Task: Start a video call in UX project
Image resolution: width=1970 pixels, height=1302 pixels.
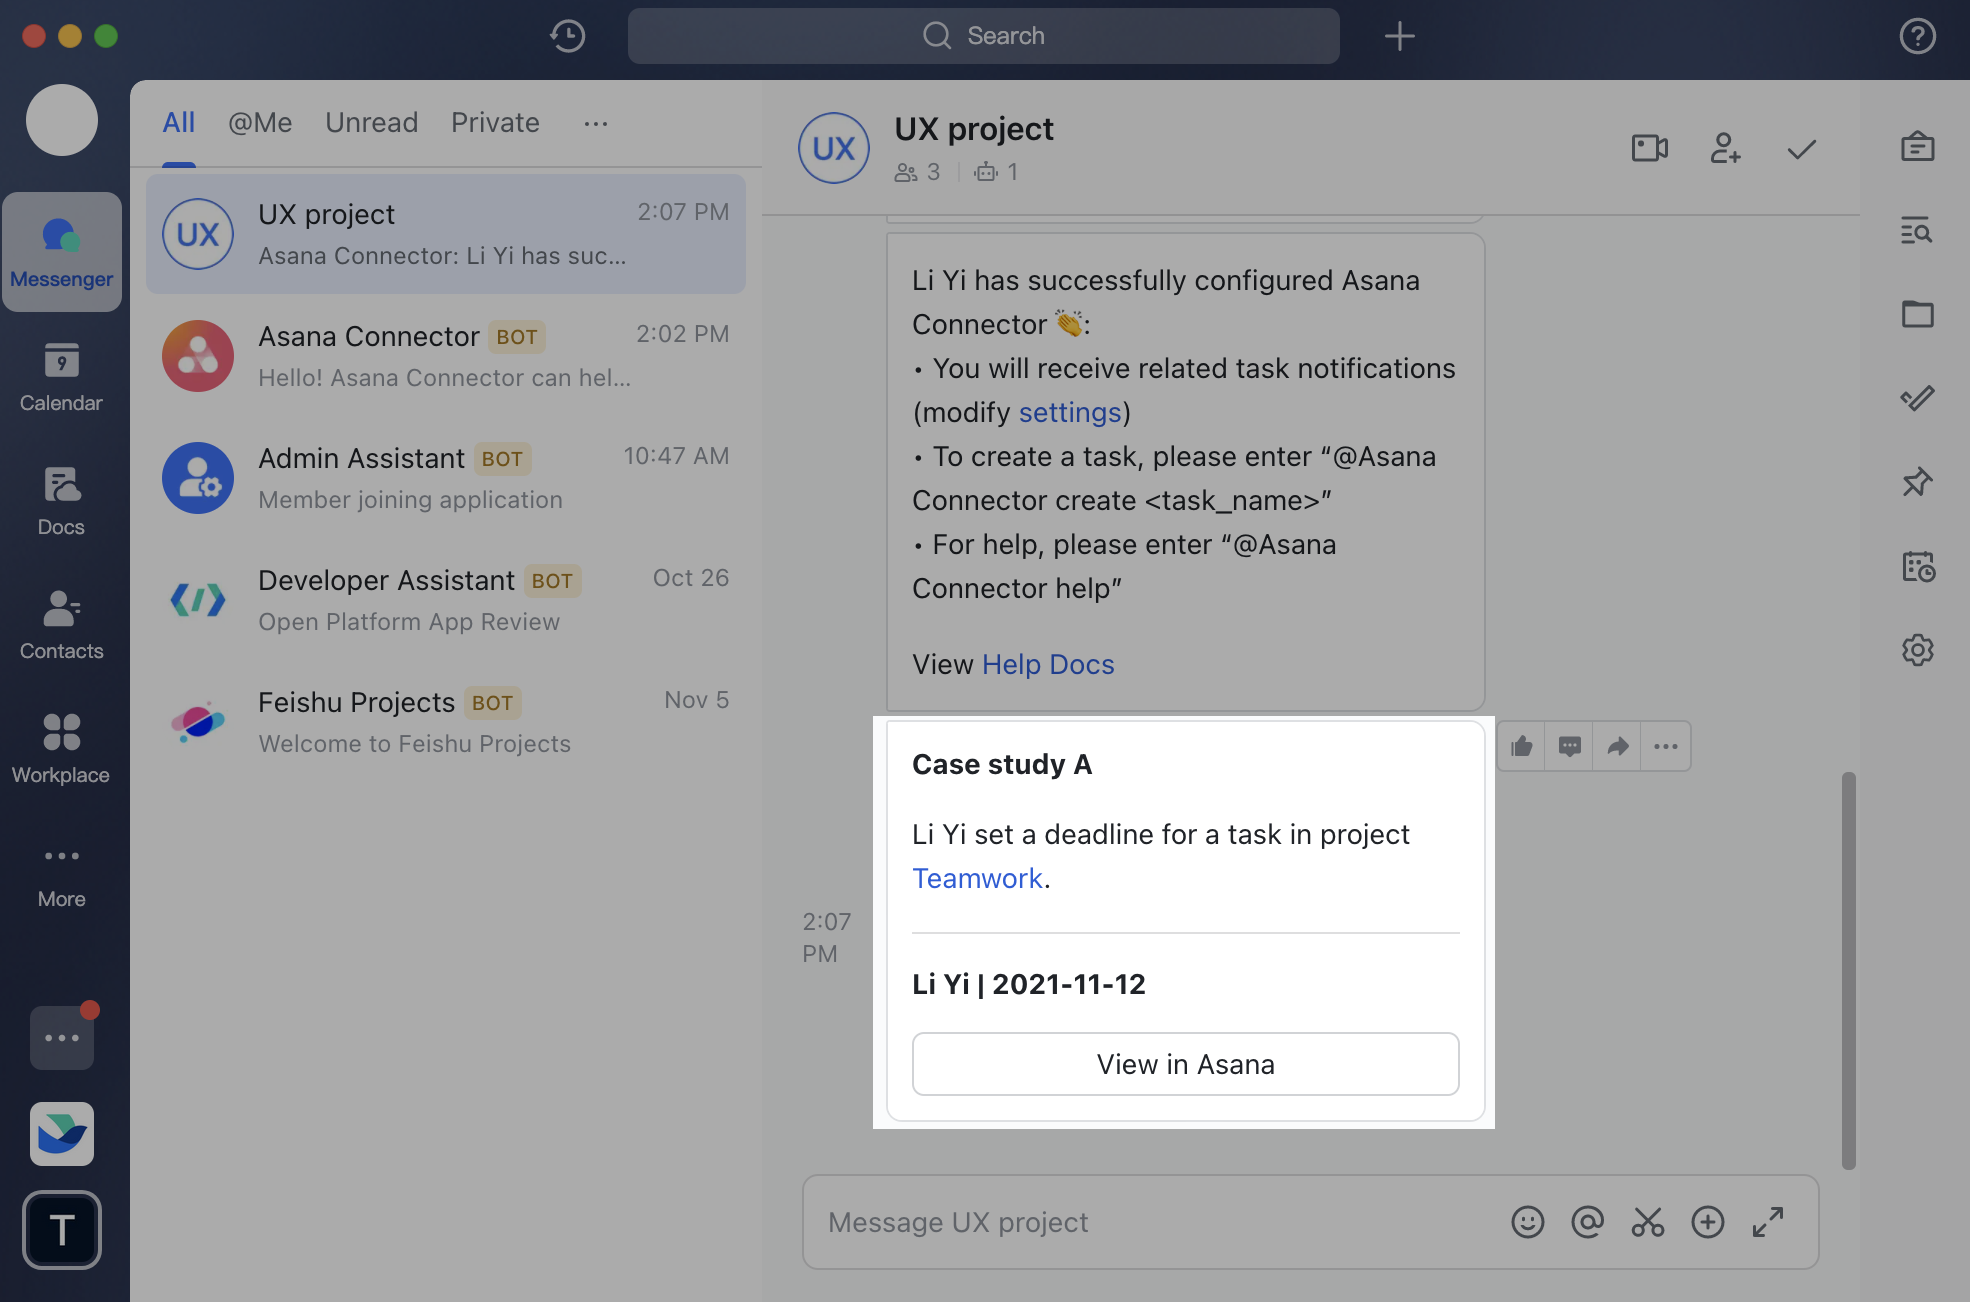Action: (x=1649, y=149)
